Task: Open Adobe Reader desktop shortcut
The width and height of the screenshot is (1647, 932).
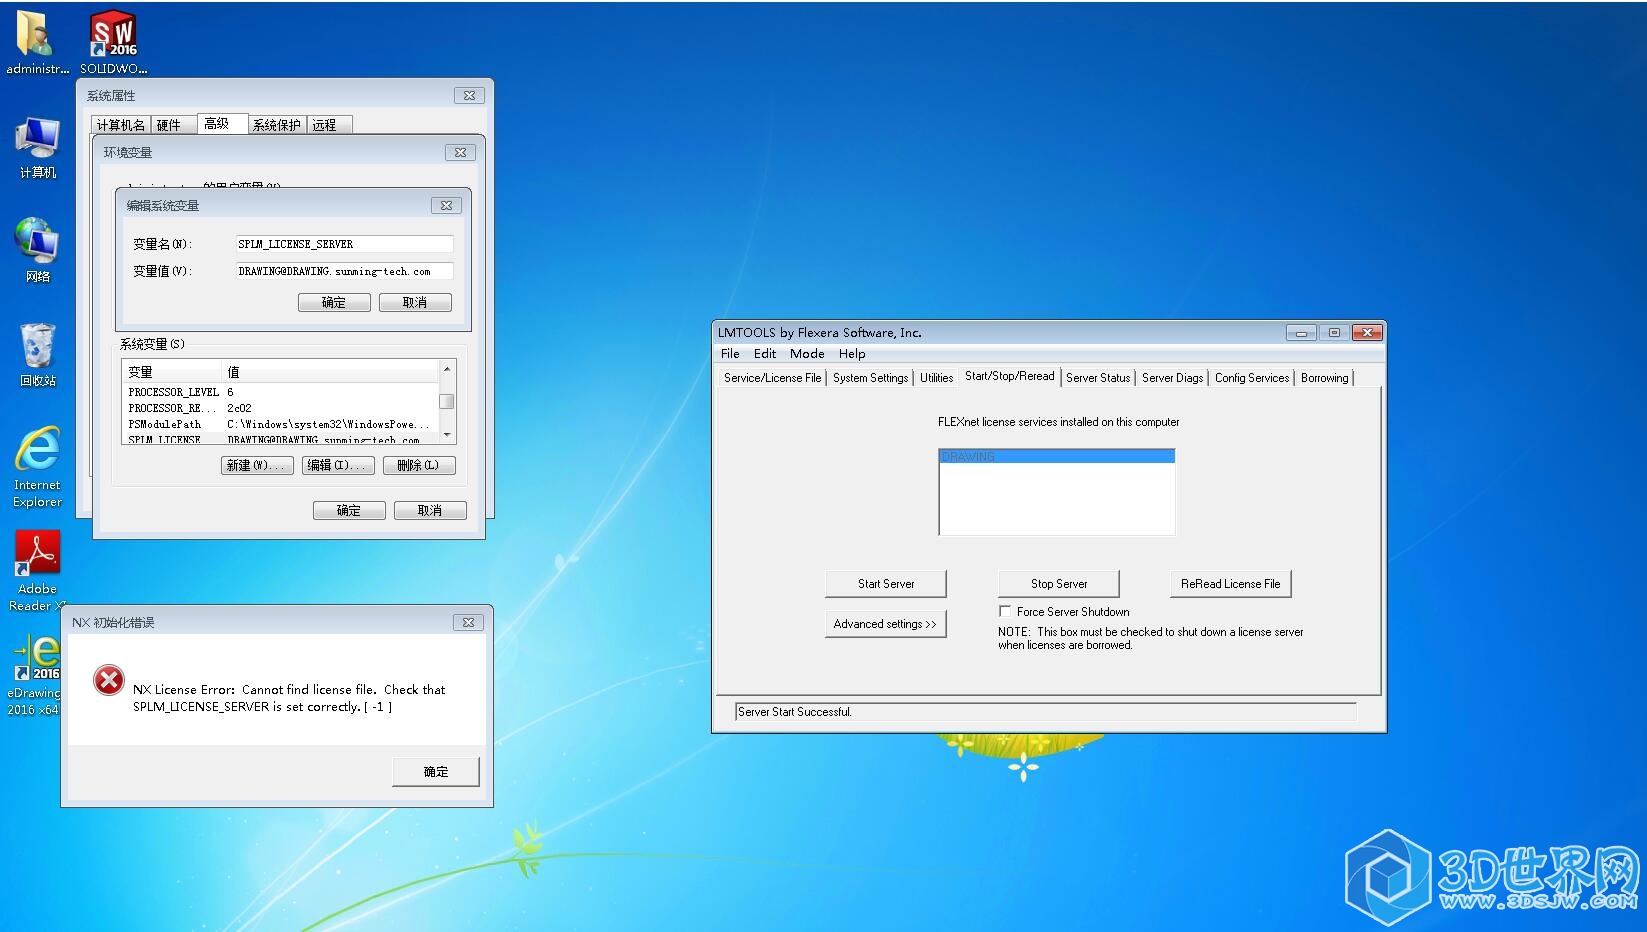Action: [37, 571]
